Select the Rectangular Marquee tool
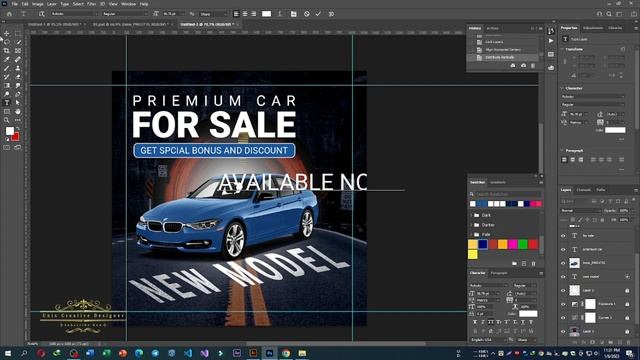 click(18, 33)
